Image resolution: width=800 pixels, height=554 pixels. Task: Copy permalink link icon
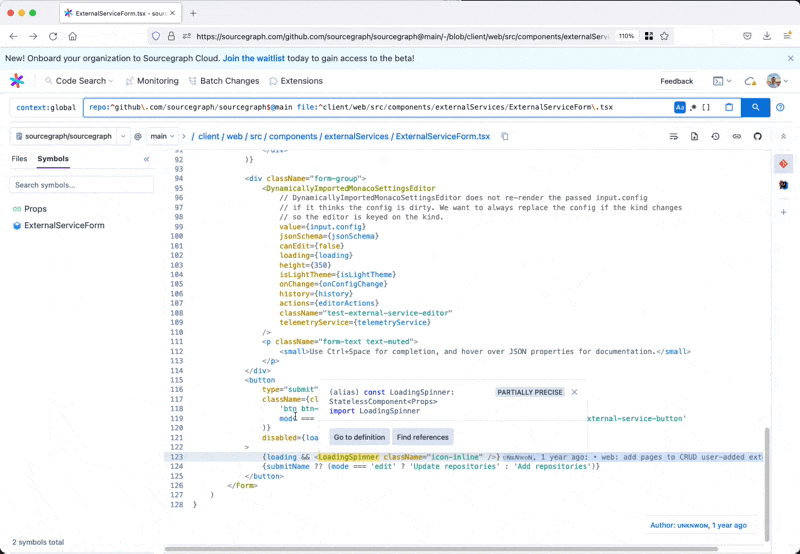[736, 136]
